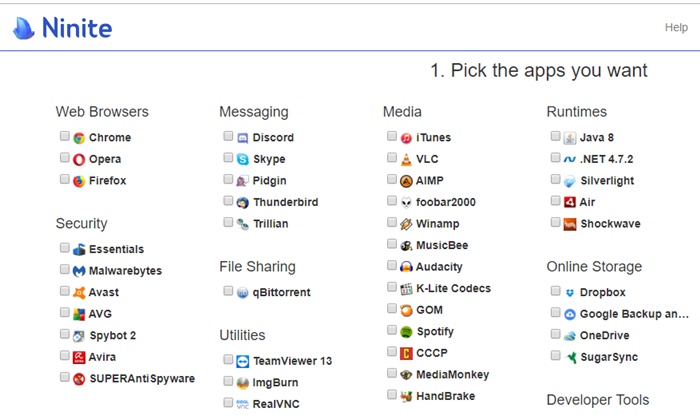700x415 pixels.
Task: Click the Silverlight icon
Action: pos(570,181)
